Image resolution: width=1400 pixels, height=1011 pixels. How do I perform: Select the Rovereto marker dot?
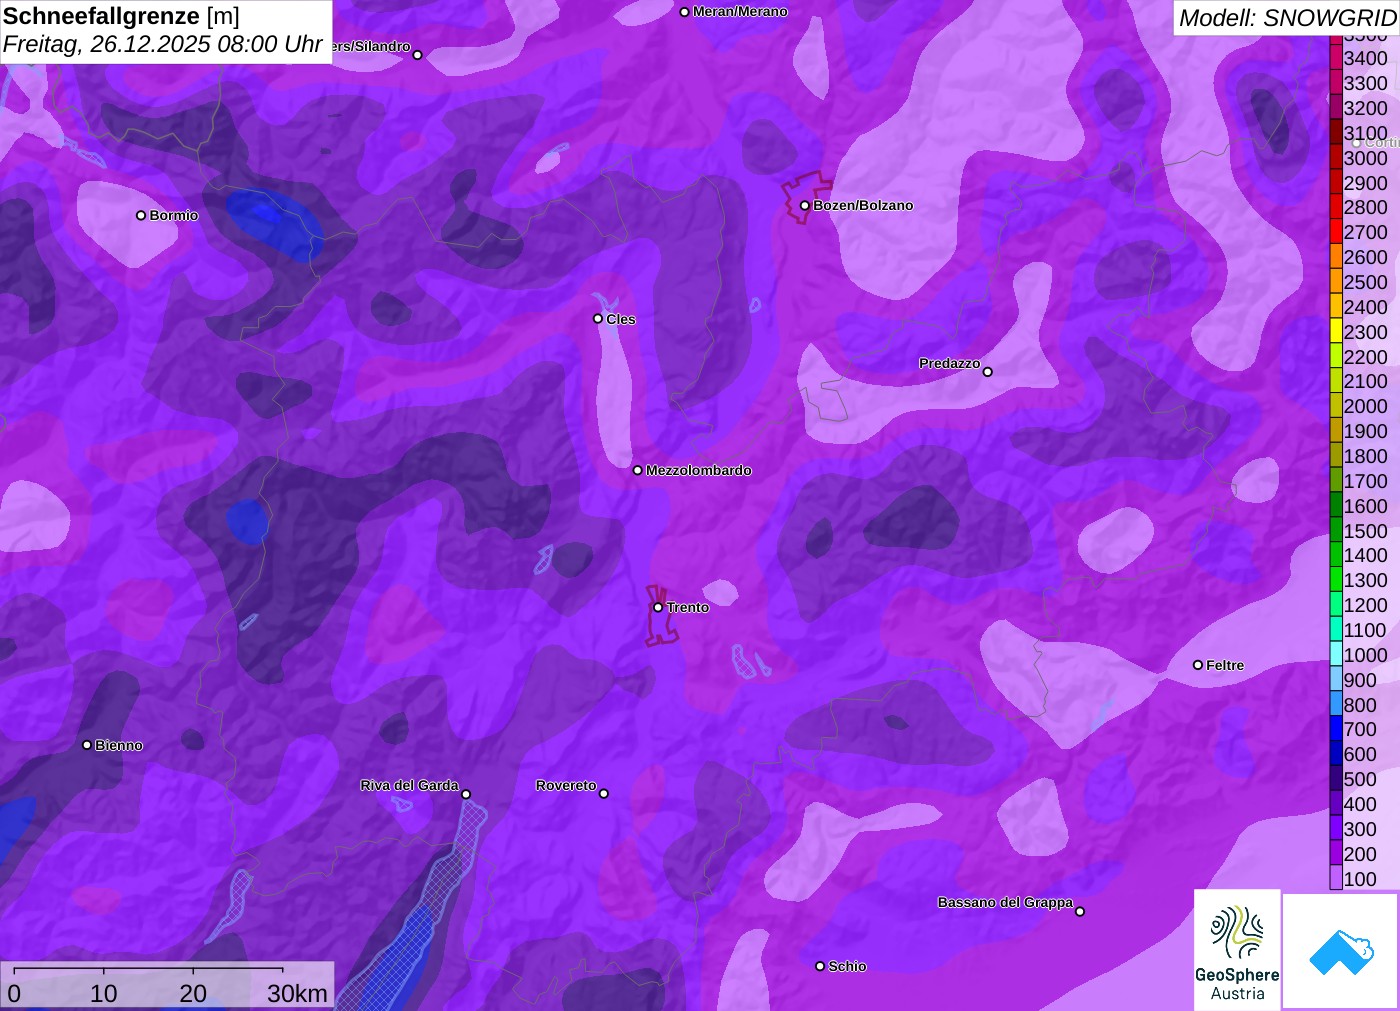coord(604,794)
